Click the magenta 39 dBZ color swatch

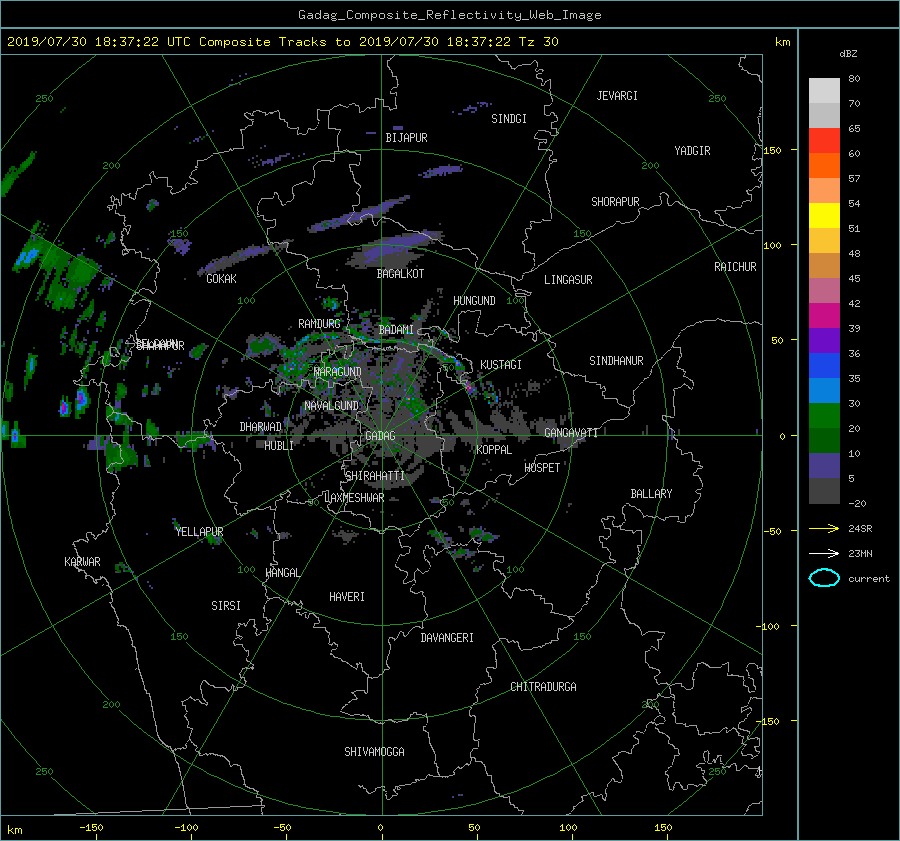tap(824, 316)
